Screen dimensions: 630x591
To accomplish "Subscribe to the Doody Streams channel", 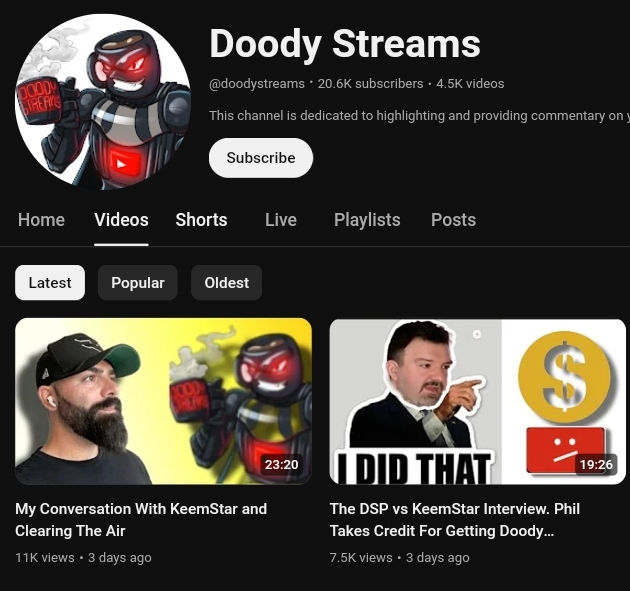I will click(x=261, y=158).
